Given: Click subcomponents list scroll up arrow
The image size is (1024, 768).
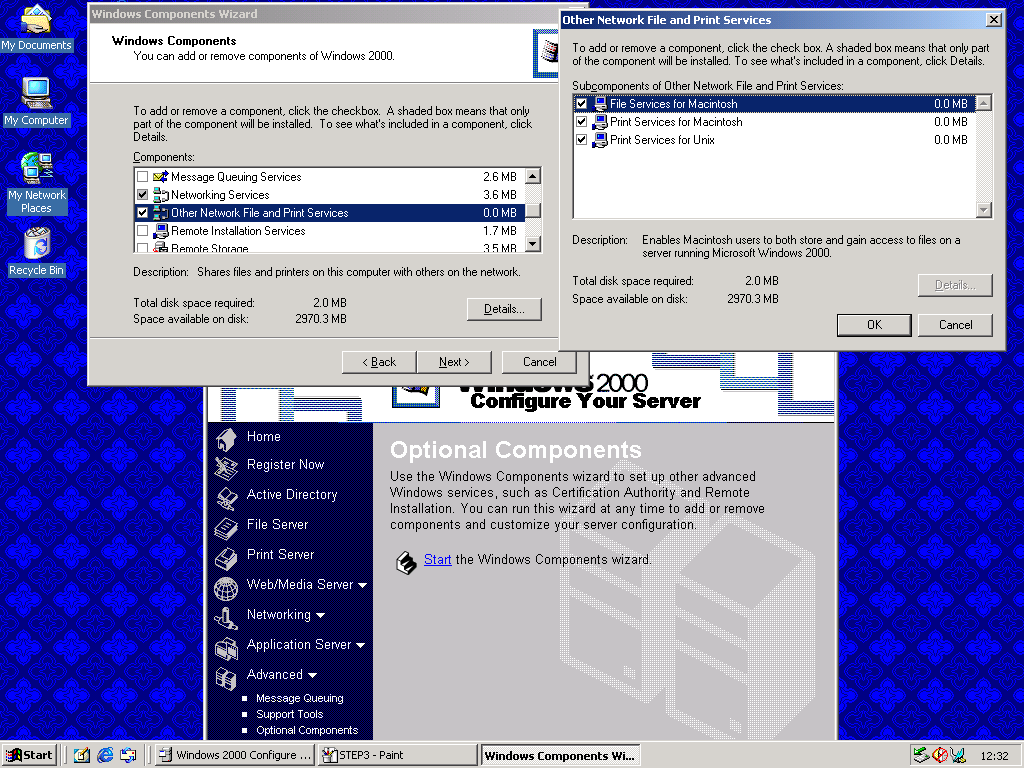Looking at the screenshot, I should point(984,103).
